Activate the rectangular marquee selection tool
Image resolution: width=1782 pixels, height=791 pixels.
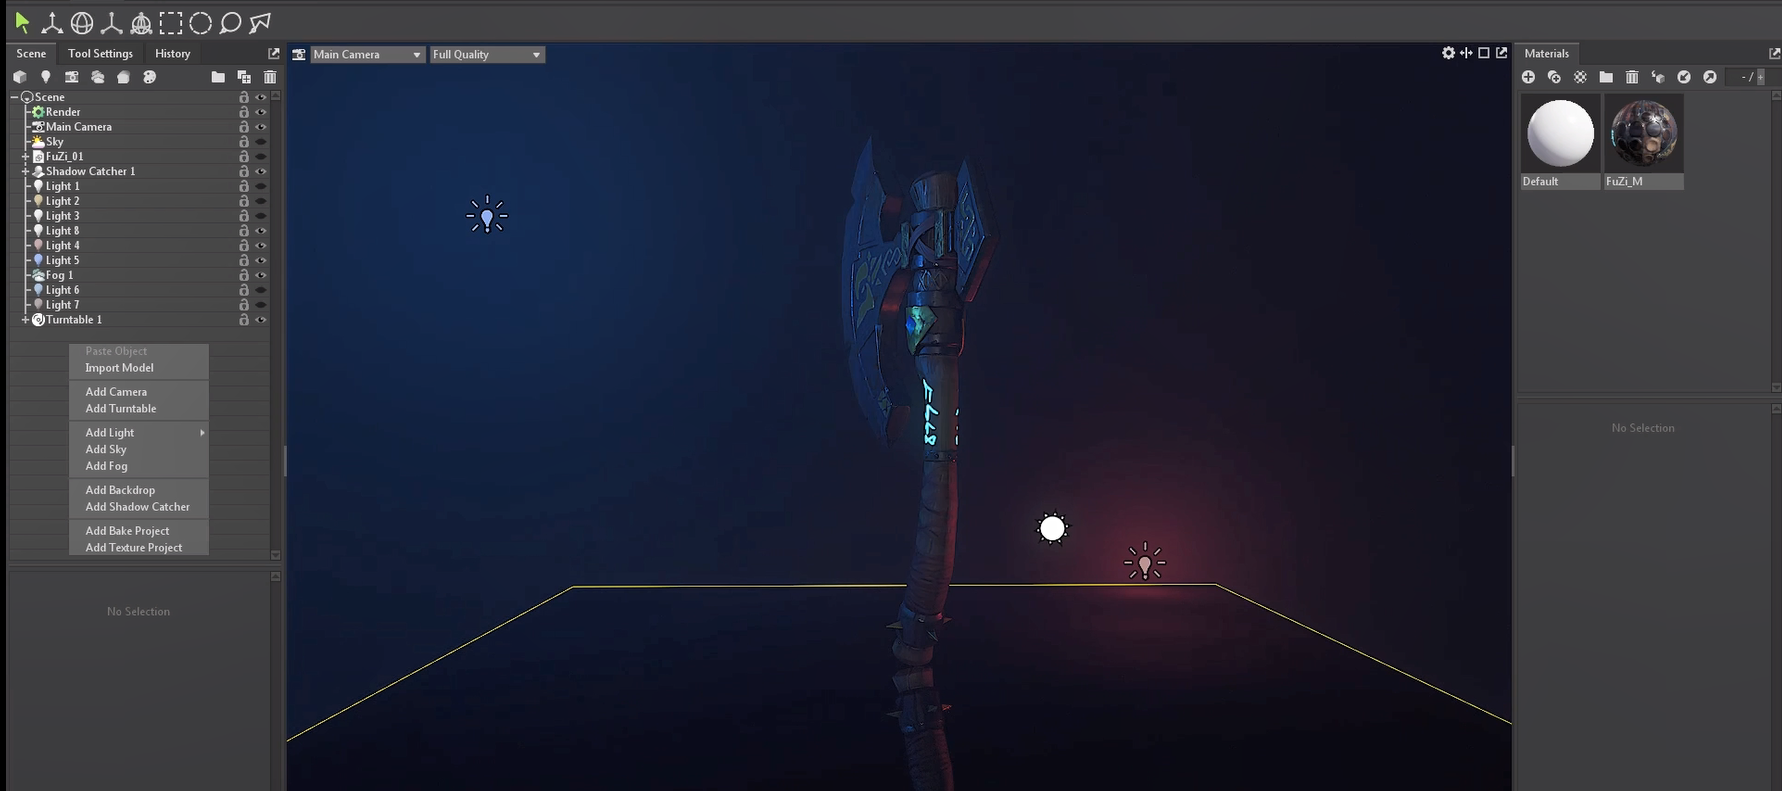(171, 23)
